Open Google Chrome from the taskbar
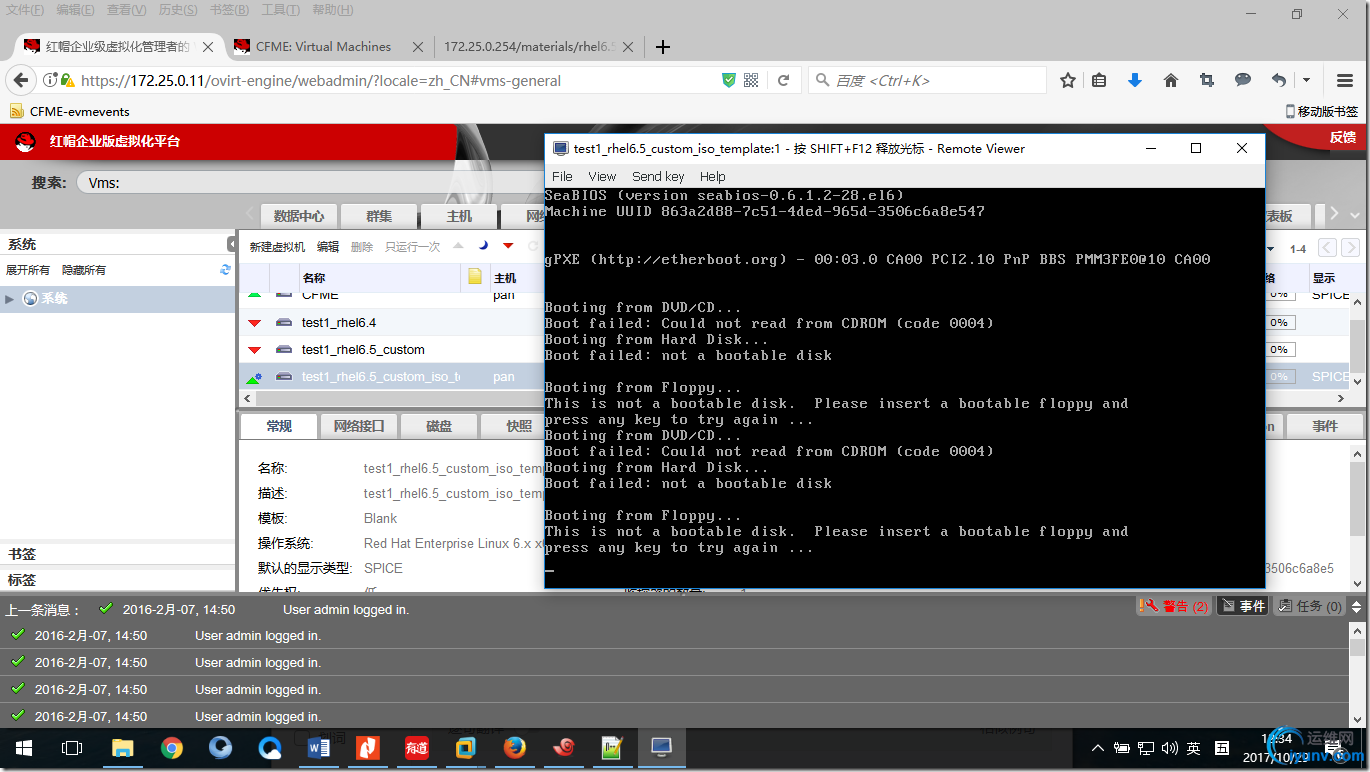 [172, 748]
